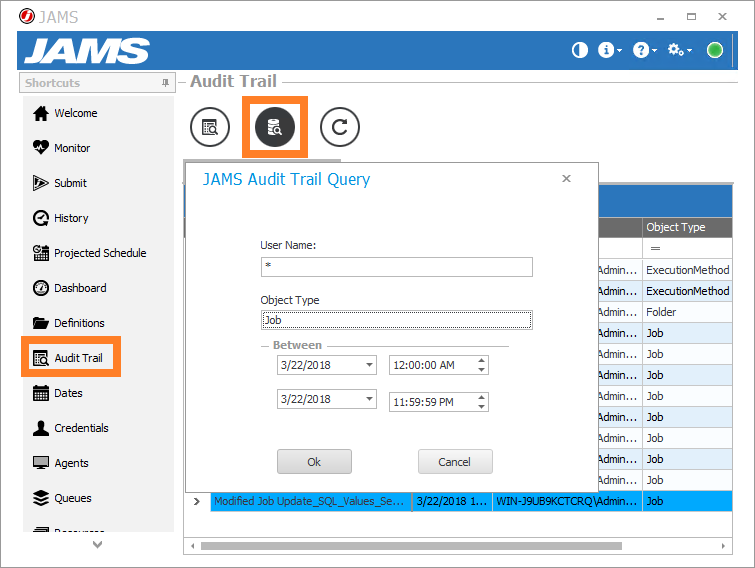This screenshot has width=755, height=568.
Task: Open the Submit shortcut
Action: click(x=60, y=183)
